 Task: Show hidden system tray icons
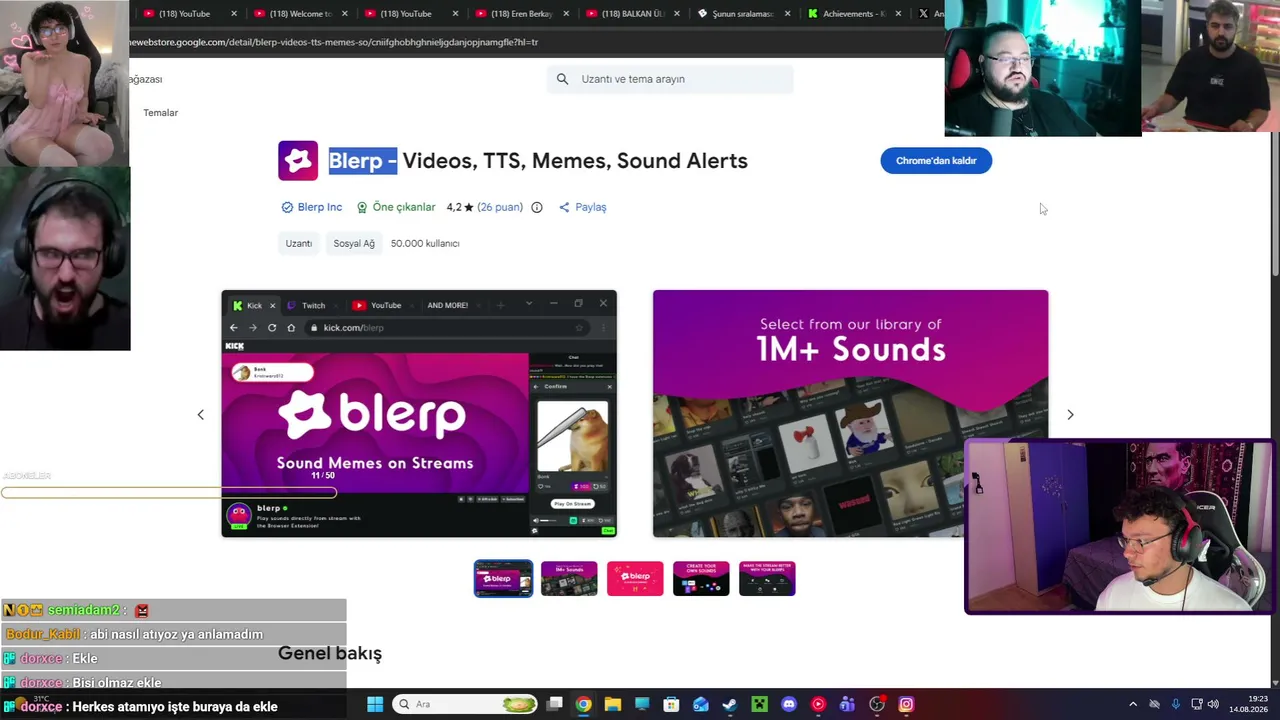(1132, 705)
